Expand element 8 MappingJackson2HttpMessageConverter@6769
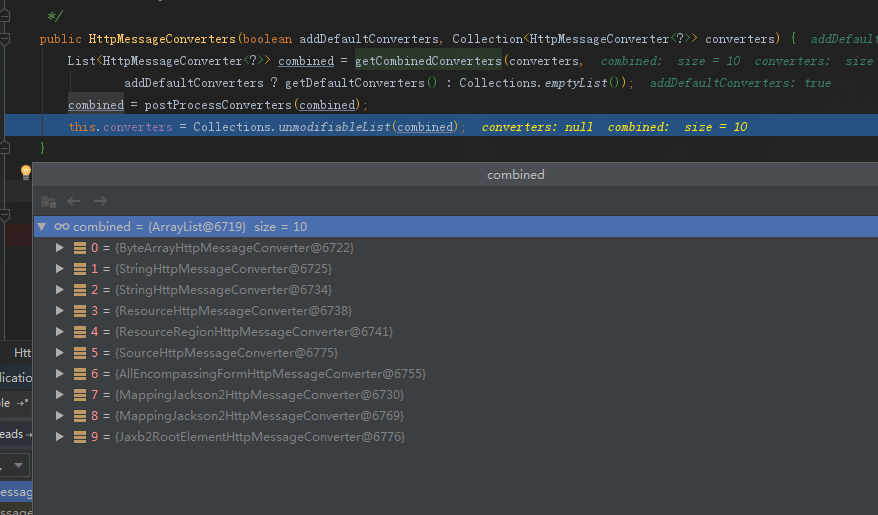878x515 pixels. (59, 415)
